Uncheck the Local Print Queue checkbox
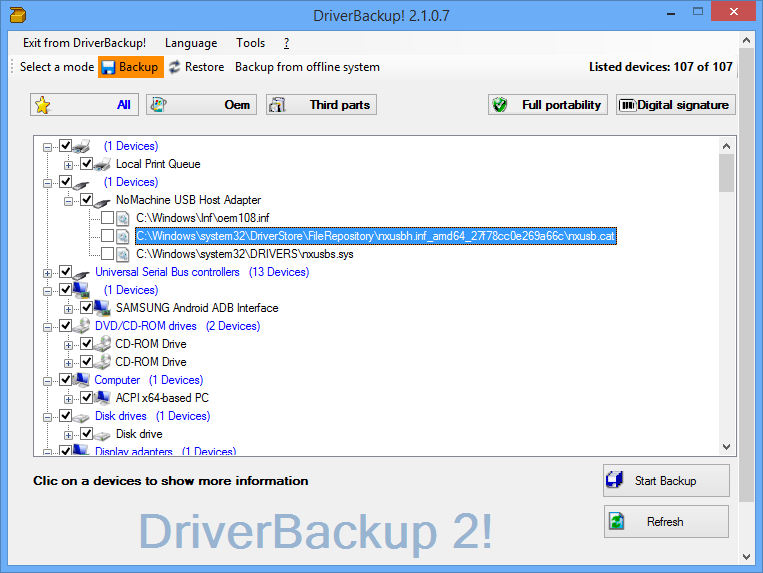Screen dimensions: 763x573 click(87, 163)
